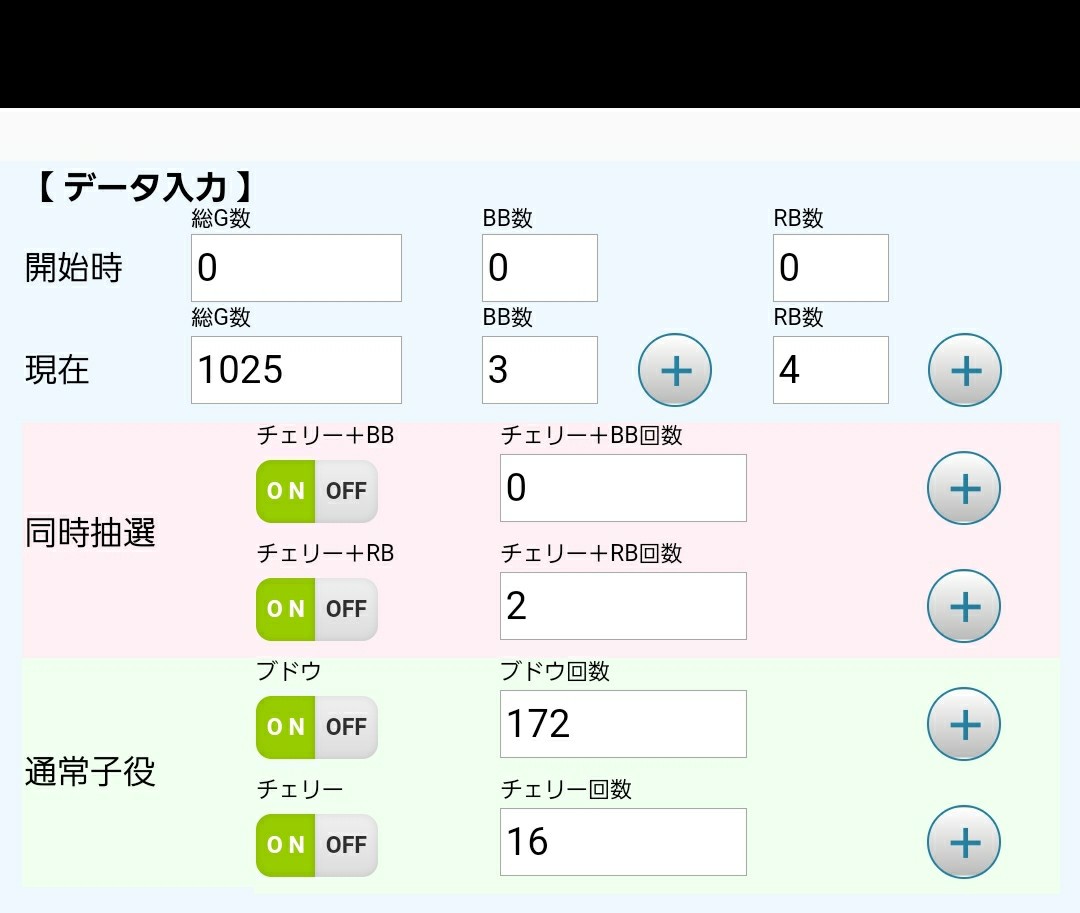Click the 開始時 BB数 input box
1080x913 pixels.
click(x=540, y=267)
